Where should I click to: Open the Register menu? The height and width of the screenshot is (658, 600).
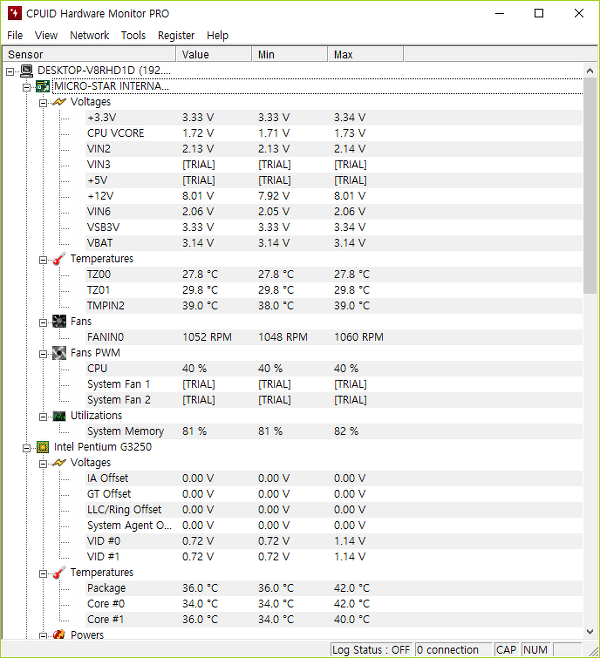coord(176,35)
